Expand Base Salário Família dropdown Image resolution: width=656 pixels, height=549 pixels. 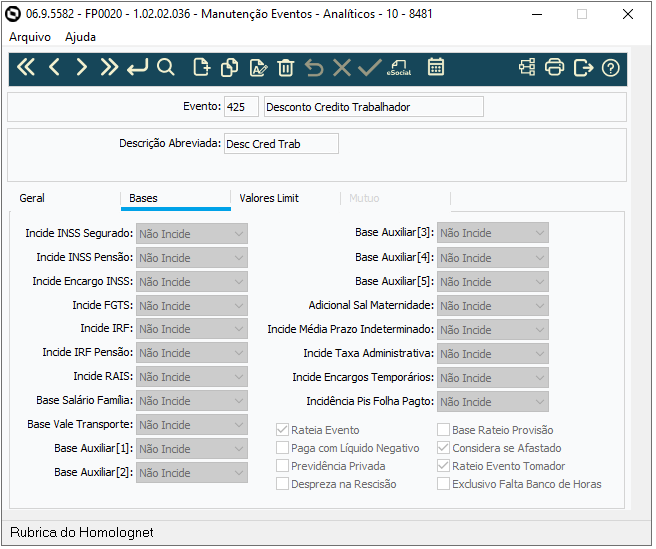192,401
